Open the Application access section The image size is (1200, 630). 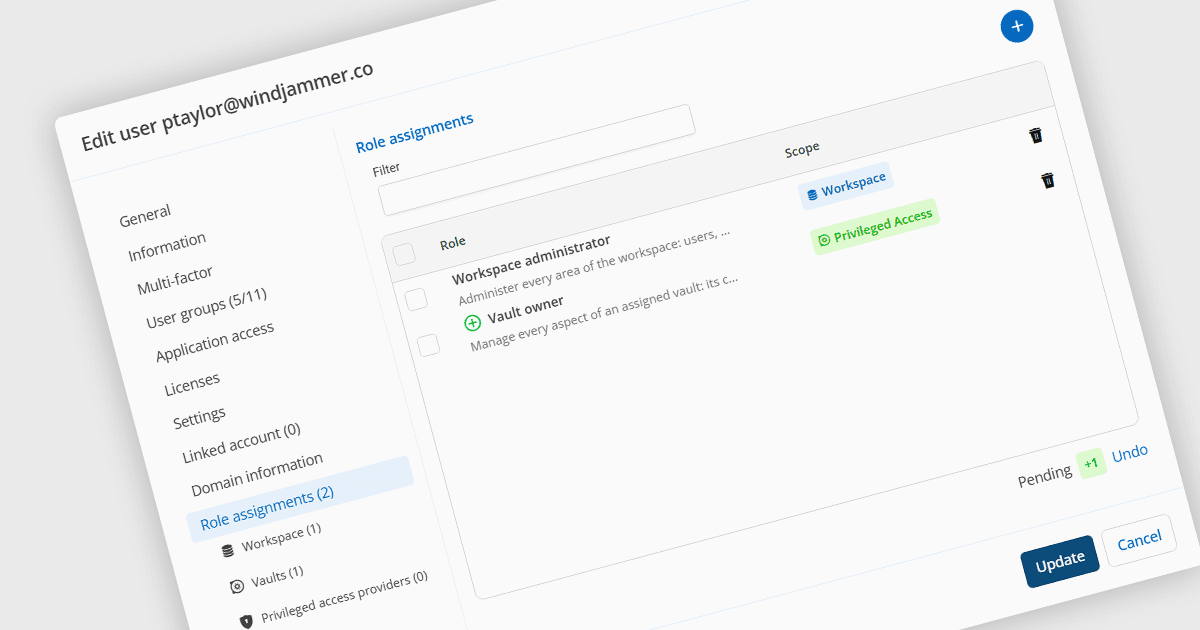click(x=214, y=343)
